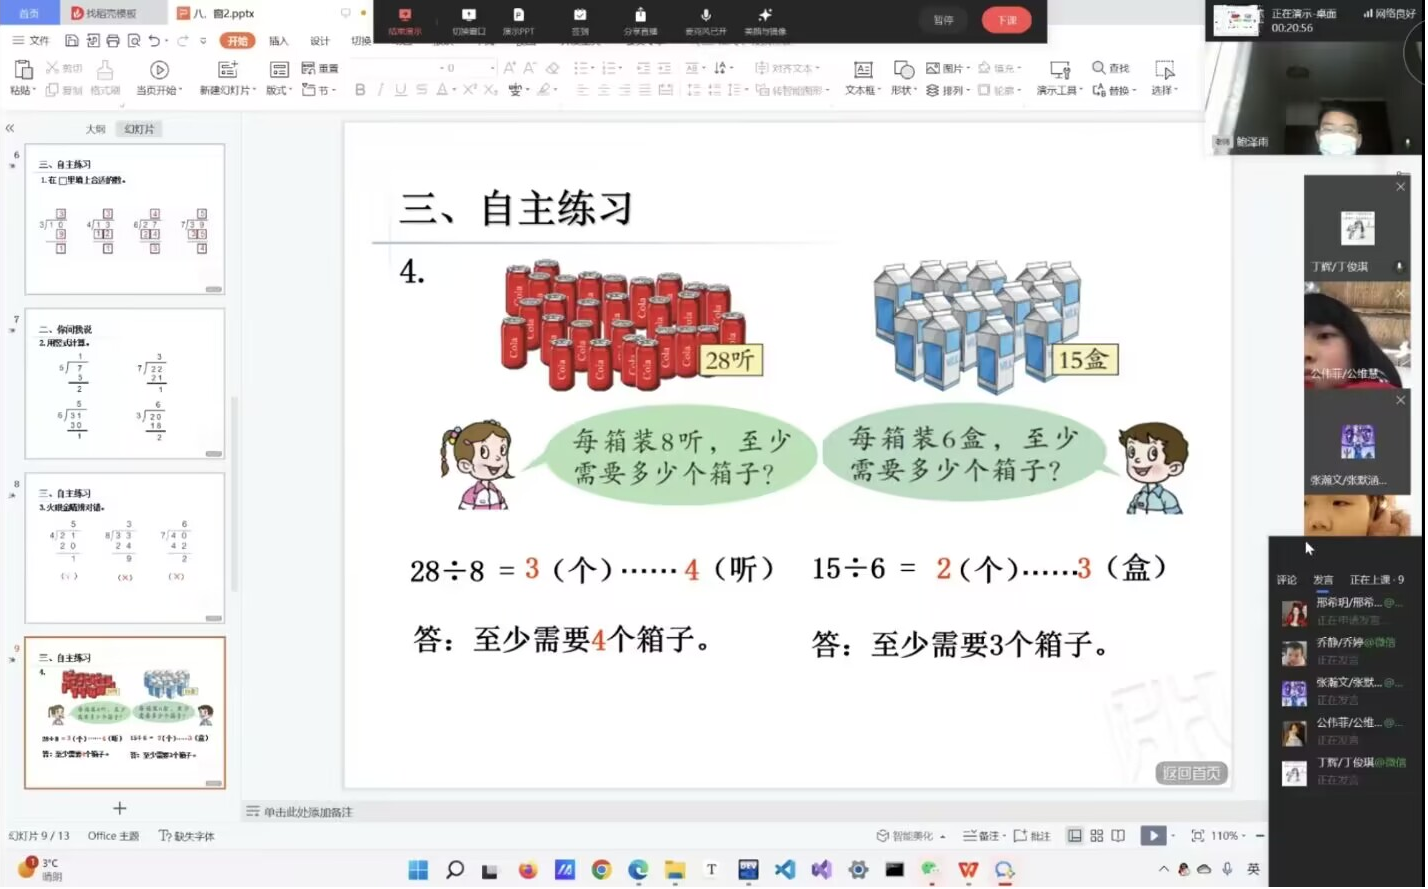Click the text box (文本框) tool
Image resolution: width=1428 pixels, height=889 pixels.
(862, 70)
